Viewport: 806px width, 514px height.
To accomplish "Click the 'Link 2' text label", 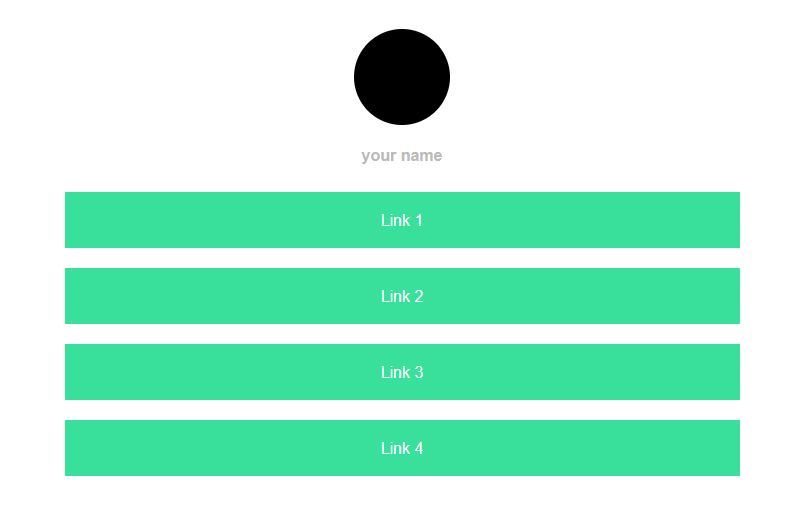I will pos(402,297).
